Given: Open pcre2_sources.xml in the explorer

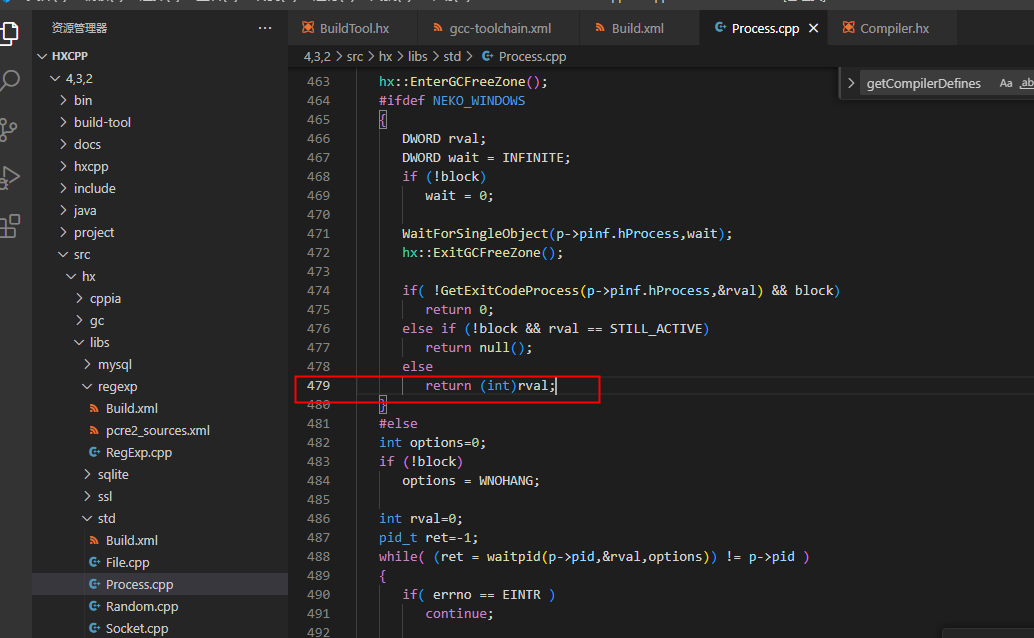Looking at the screenshot, I should (x=157, y=430).
